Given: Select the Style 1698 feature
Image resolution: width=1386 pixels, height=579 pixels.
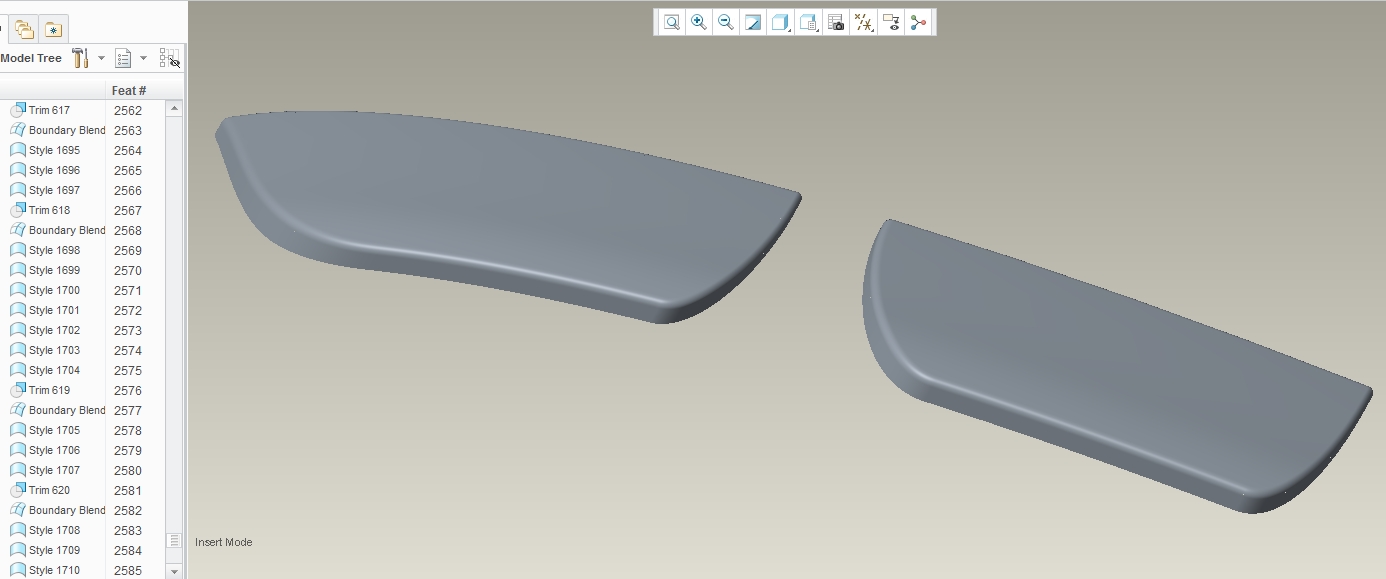Looking at the screenshot, I should [x=54, y=250].
